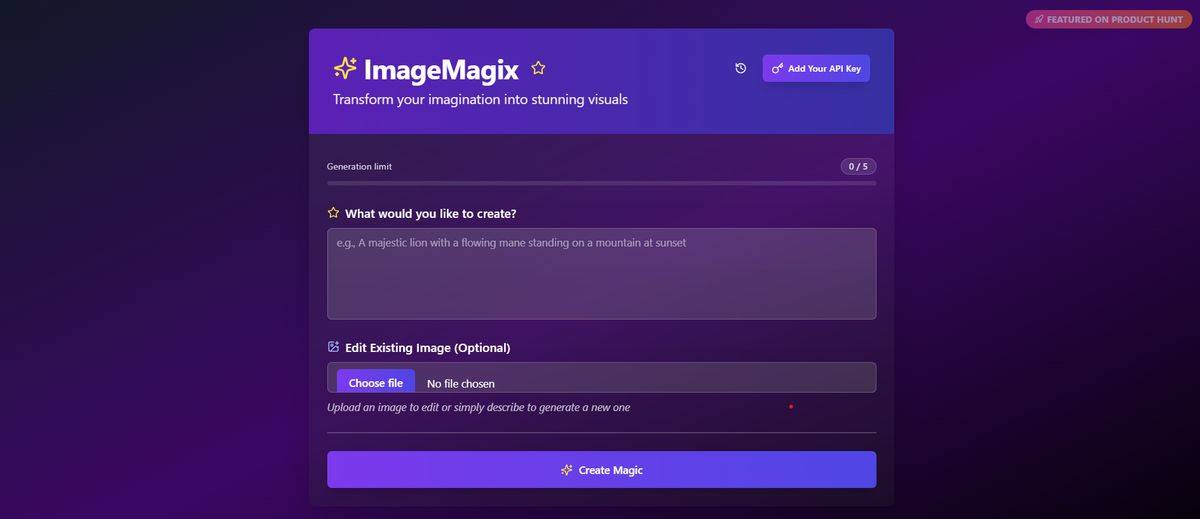Click the Add Your API Key button
The height and width of the screenshot is (519, 1200).
[816, 68]
